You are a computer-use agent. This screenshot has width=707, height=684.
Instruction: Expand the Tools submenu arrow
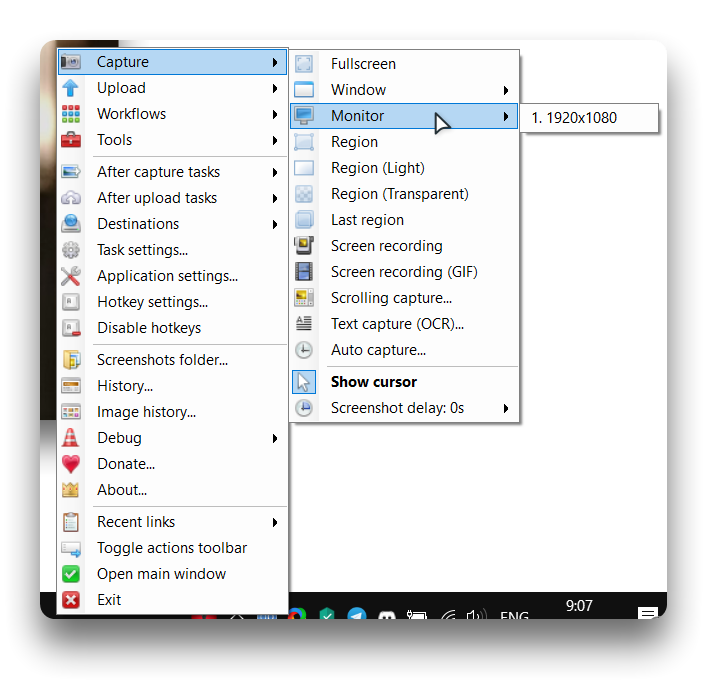coord(275,141)
